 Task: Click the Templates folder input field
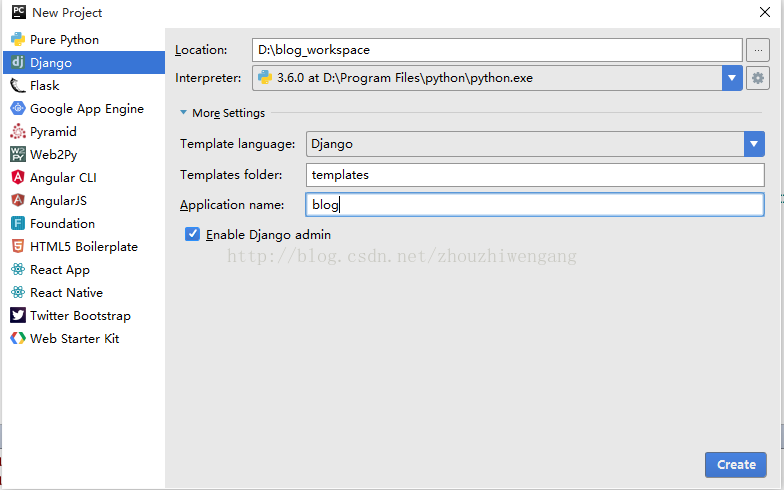[x=535, y=174]
